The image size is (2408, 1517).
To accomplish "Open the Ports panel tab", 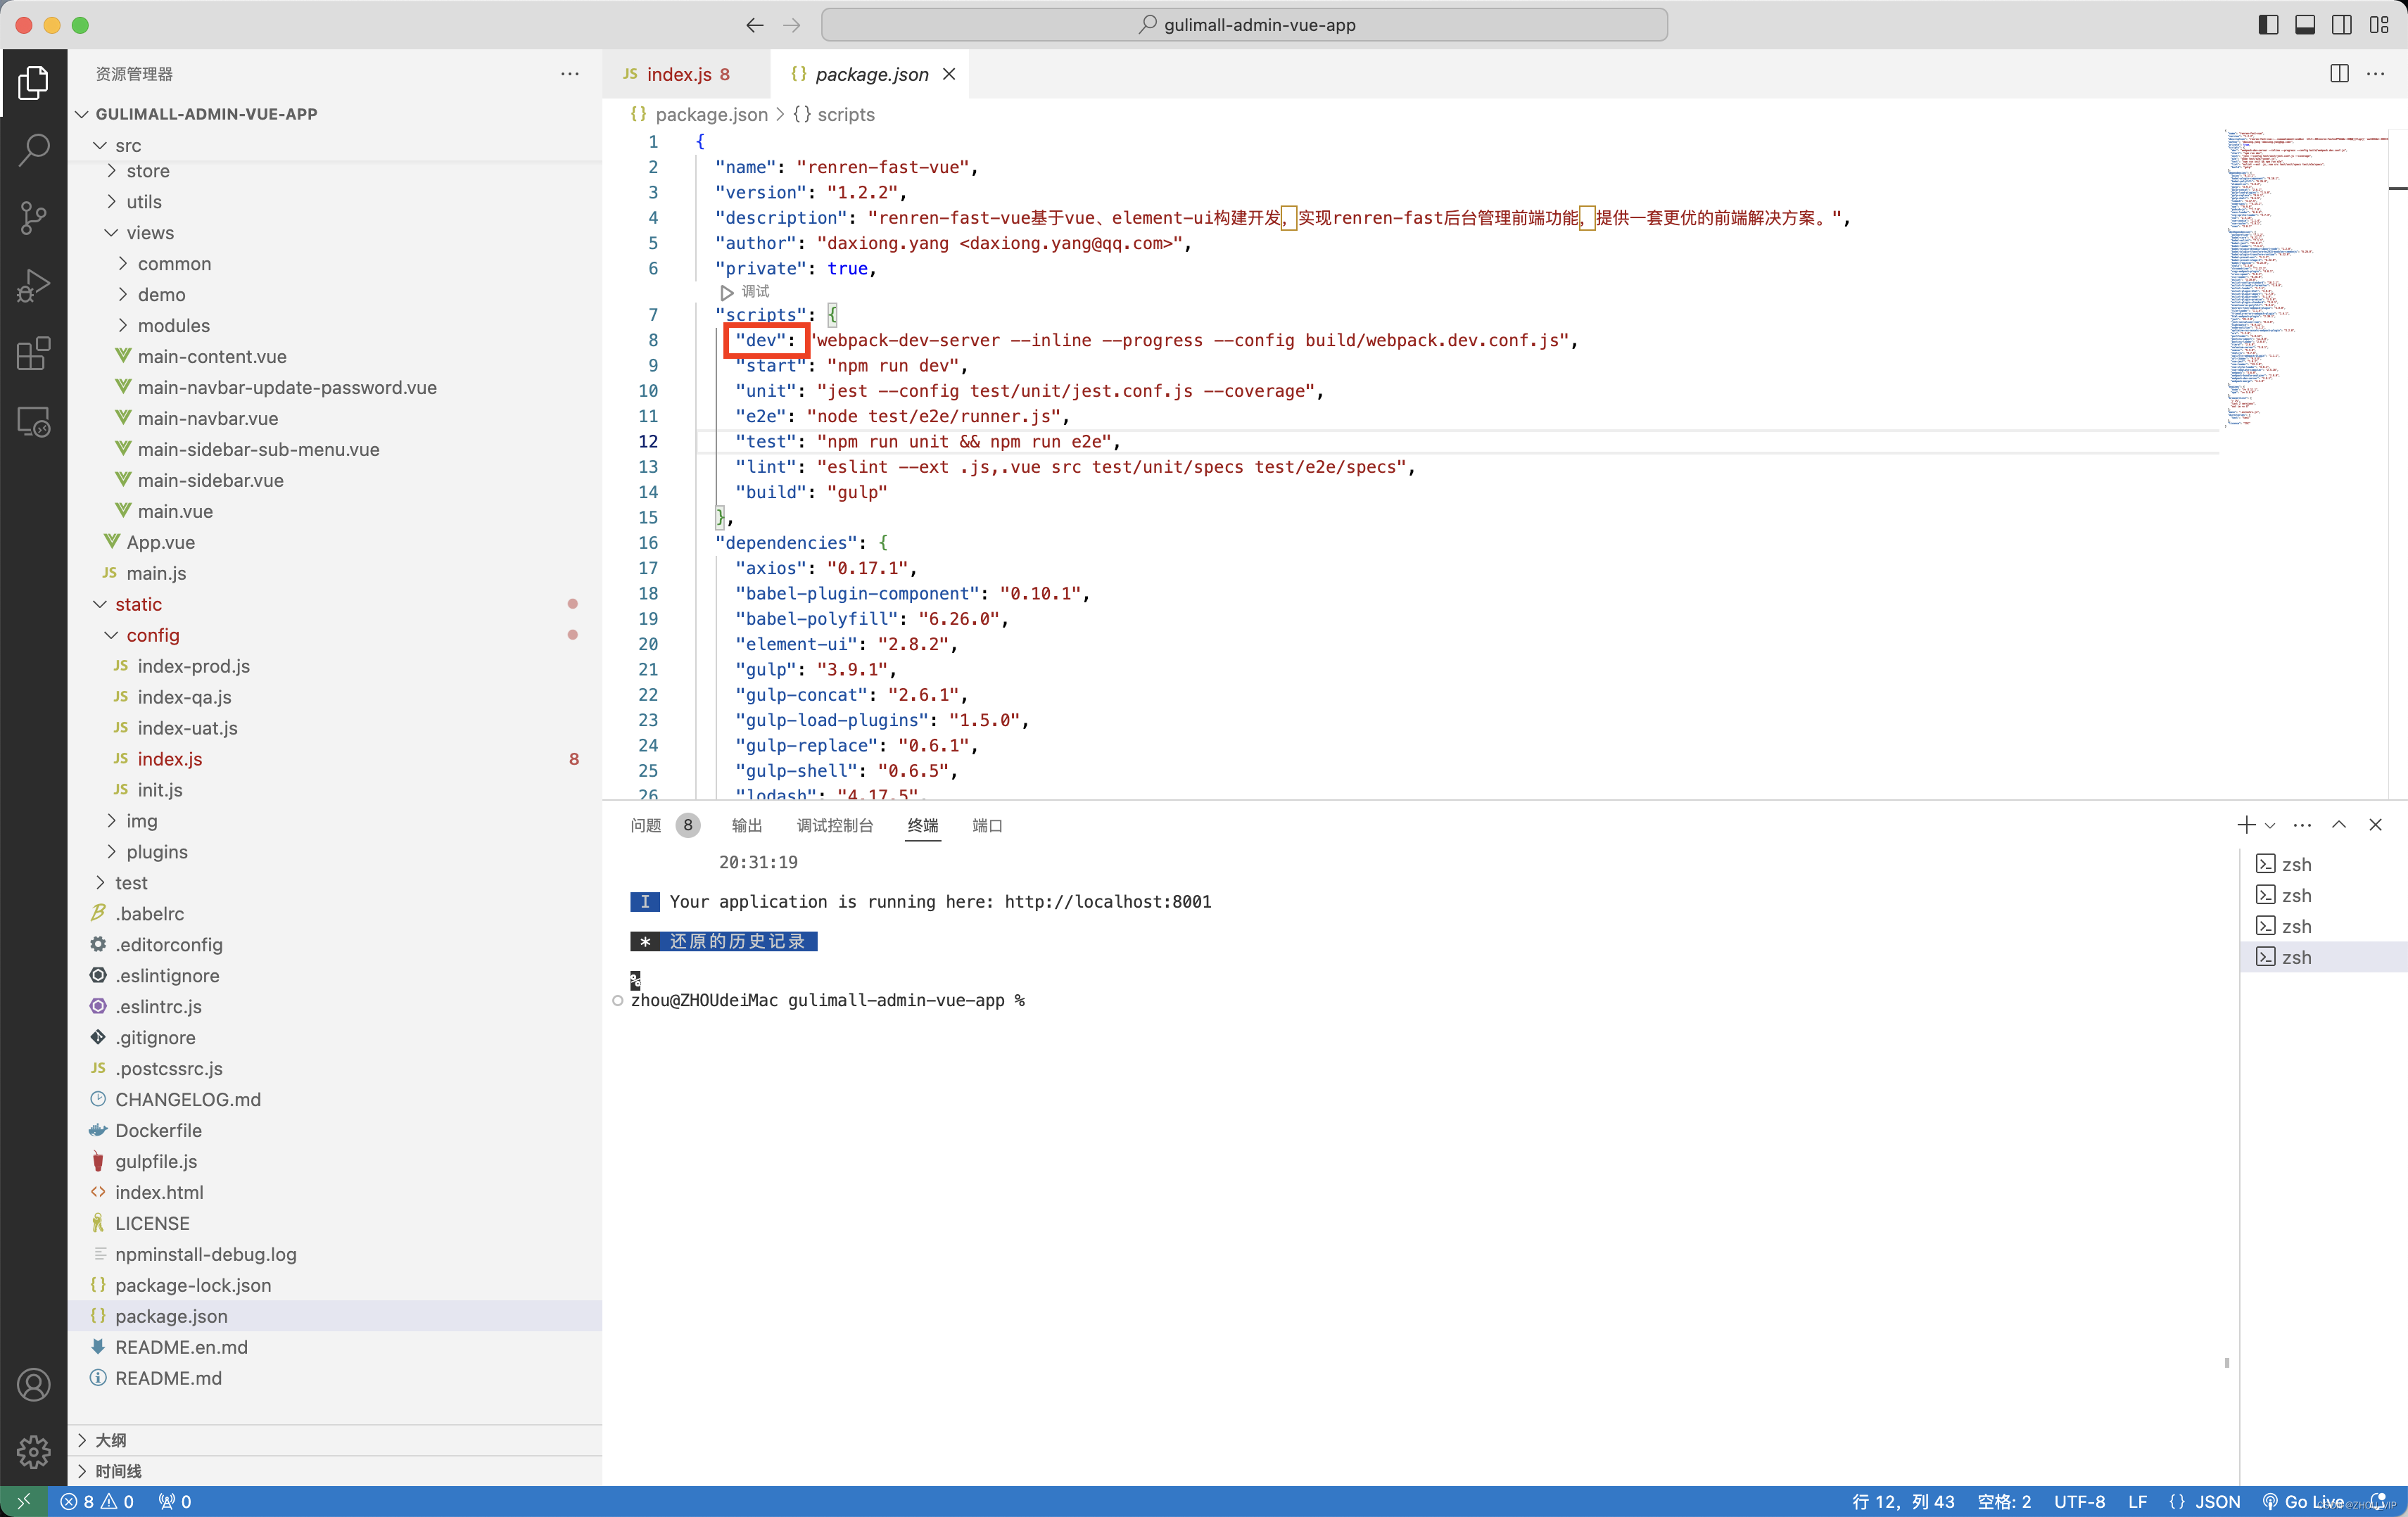I will tap(987, 825).
